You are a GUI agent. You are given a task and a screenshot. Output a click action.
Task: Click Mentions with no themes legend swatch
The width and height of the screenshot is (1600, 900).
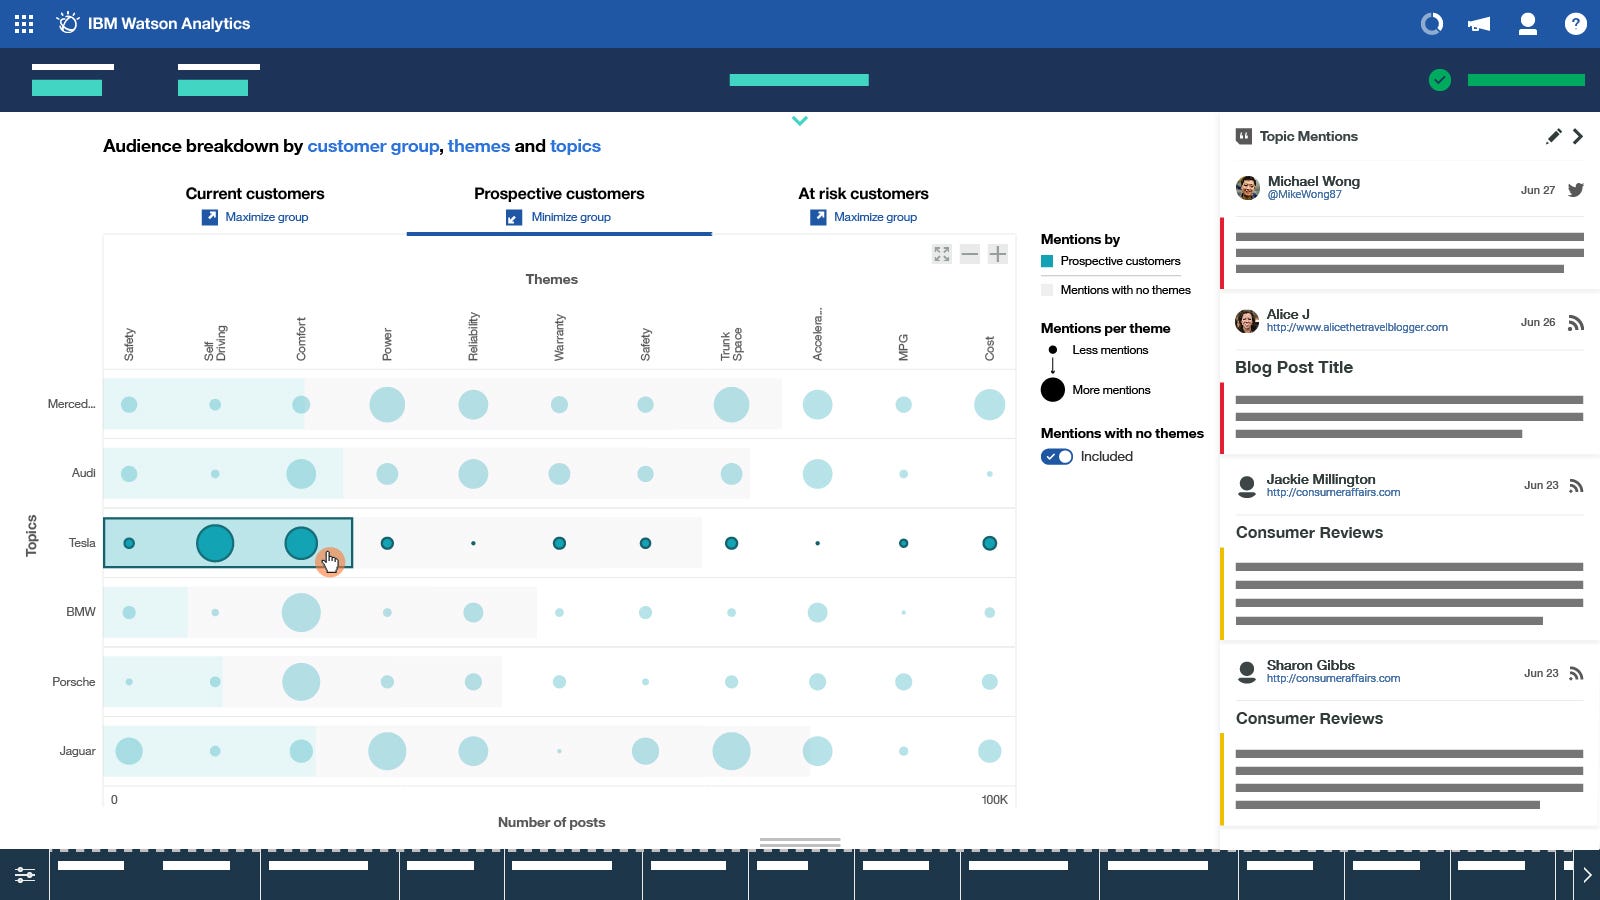[1047, 290]
